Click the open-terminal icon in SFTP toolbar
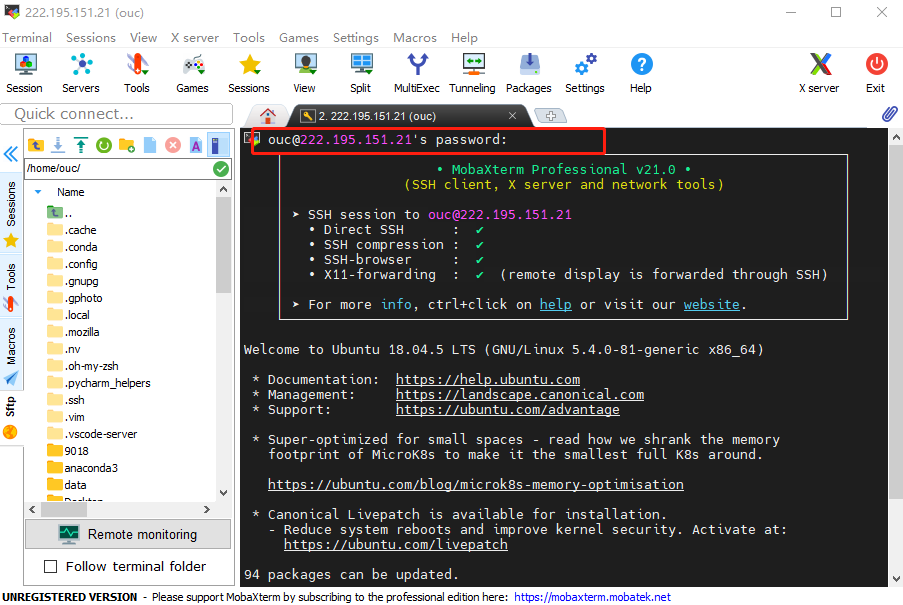The width and height of the screenshot is (903, 605). pos(217,145)
